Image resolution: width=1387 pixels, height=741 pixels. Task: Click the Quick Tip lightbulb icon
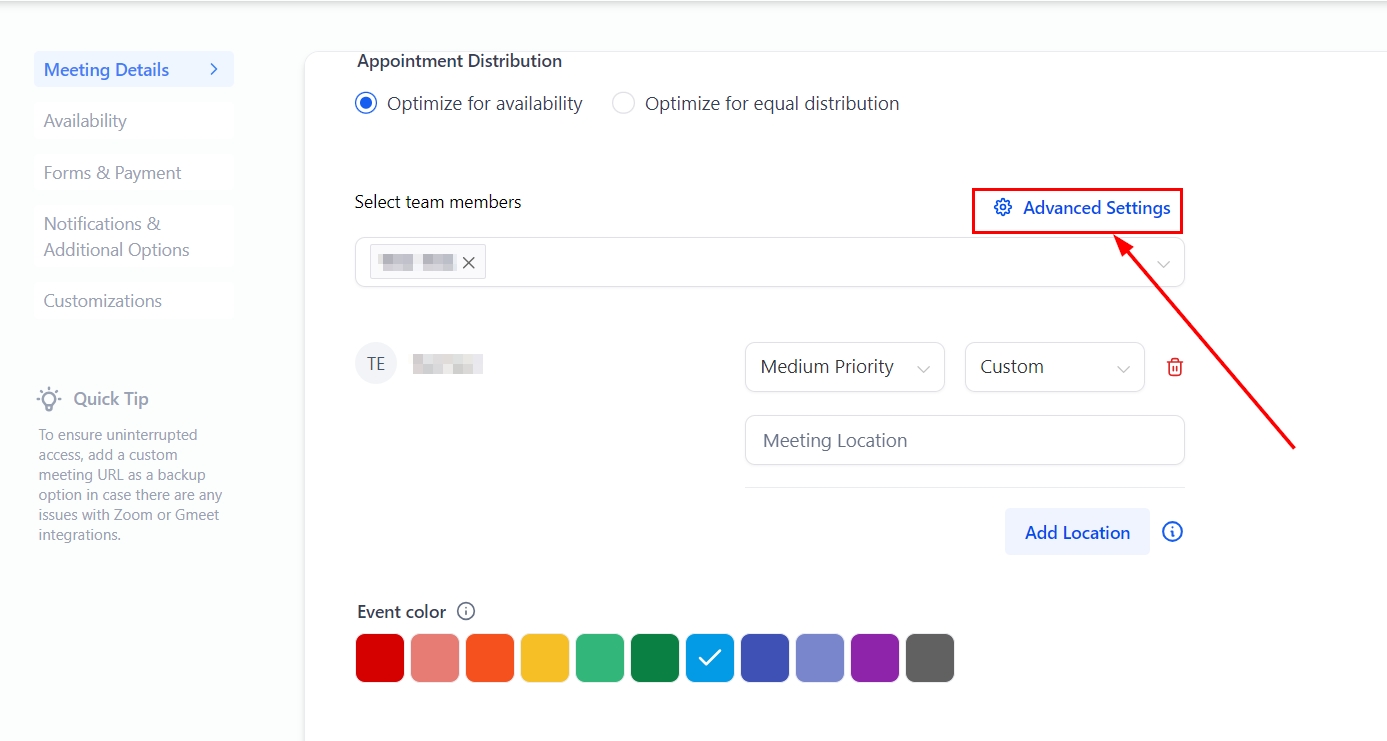(49, 399)
